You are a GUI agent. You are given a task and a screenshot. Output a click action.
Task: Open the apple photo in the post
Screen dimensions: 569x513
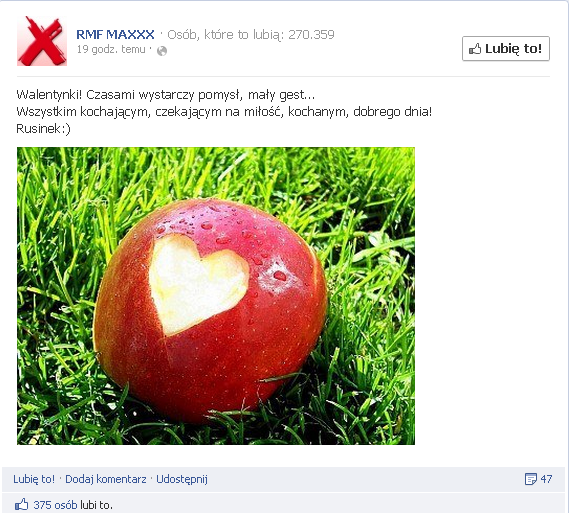pyautogui.click(x=216, y=296)
